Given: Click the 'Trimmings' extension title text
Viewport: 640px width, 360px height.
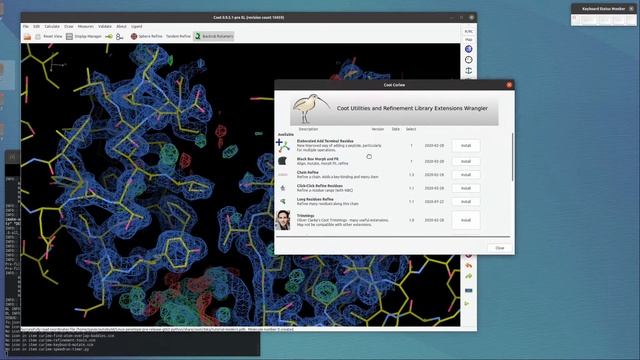Looking at the screenshot, I should coord(305,216).
